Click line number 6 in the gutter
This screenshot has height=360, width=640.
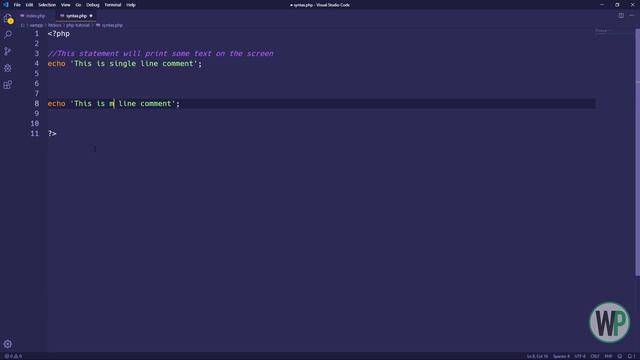[x=37, y=84]
